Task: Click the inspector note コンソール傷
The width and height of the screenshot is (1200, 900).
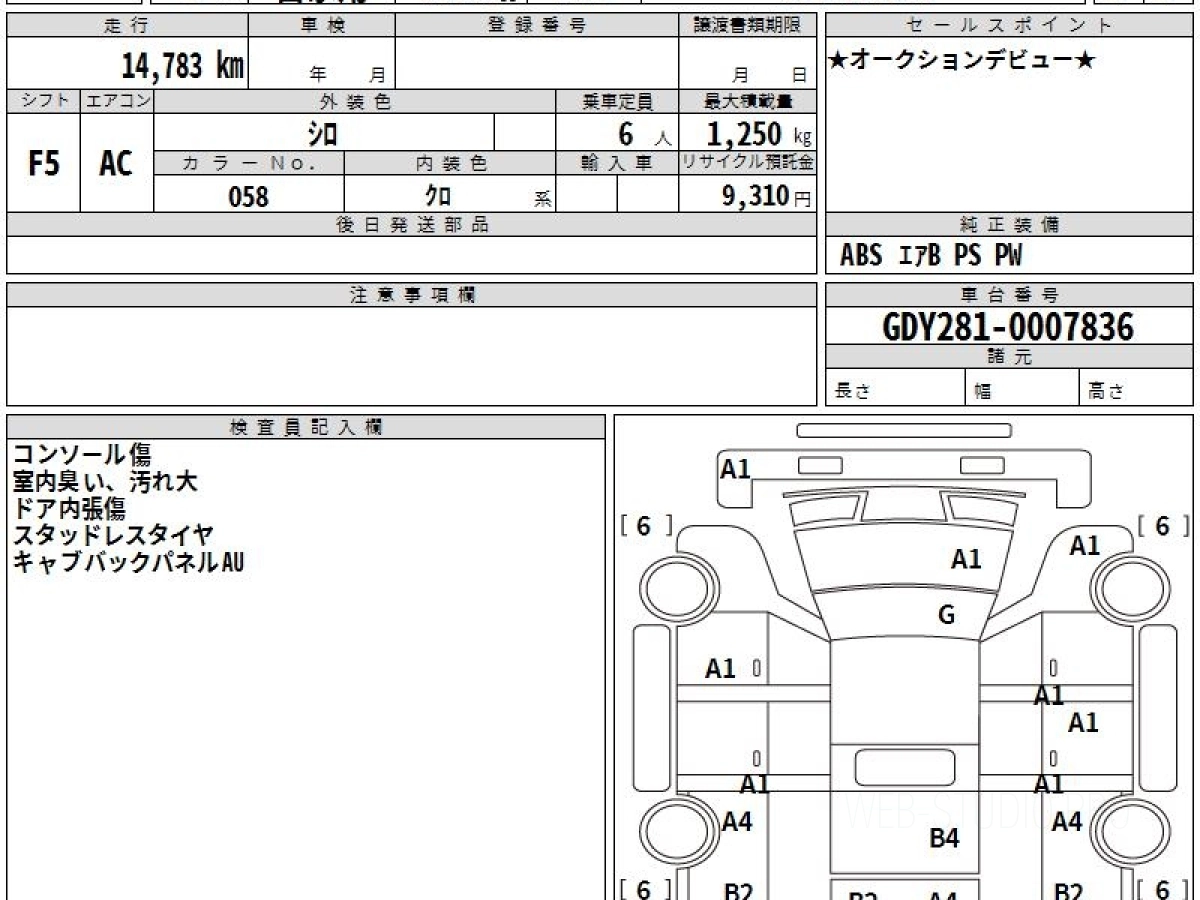Action: point(82,455)
